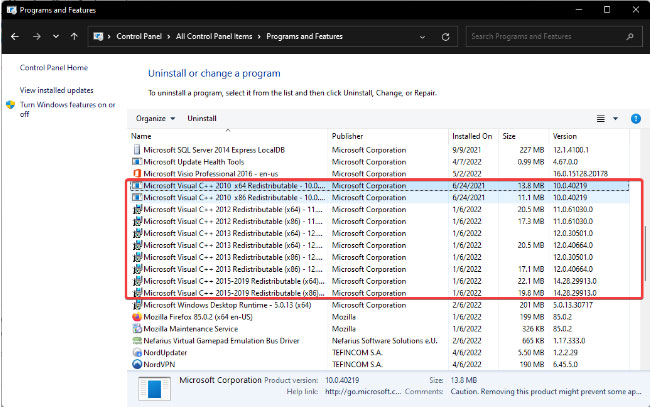Screen dimensions: 650x407
Task: Click Mozilla Maintenance Service icon
Action: point(137,329)
